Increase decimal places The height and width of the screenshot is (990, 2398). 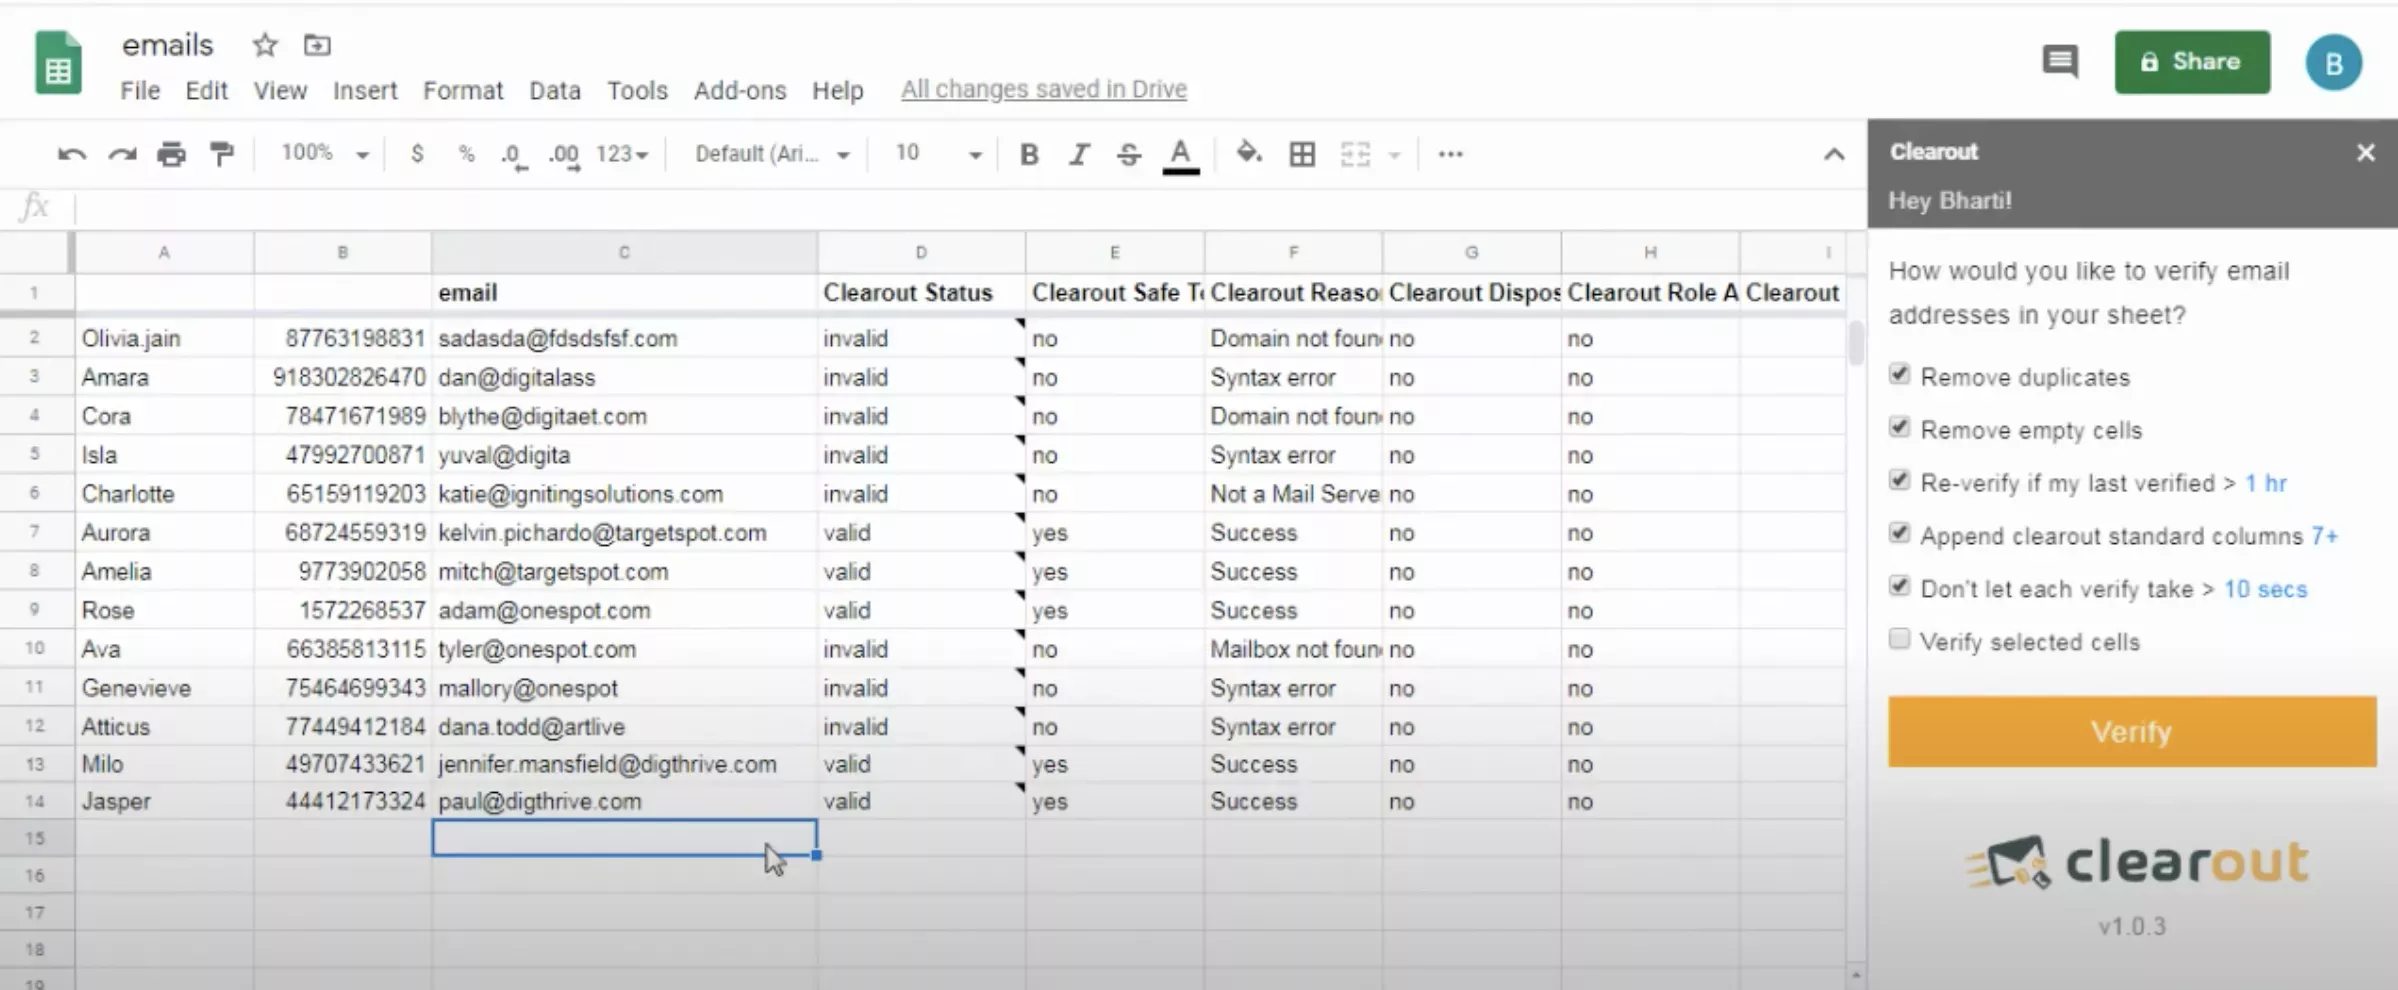[x=564, y=156]
